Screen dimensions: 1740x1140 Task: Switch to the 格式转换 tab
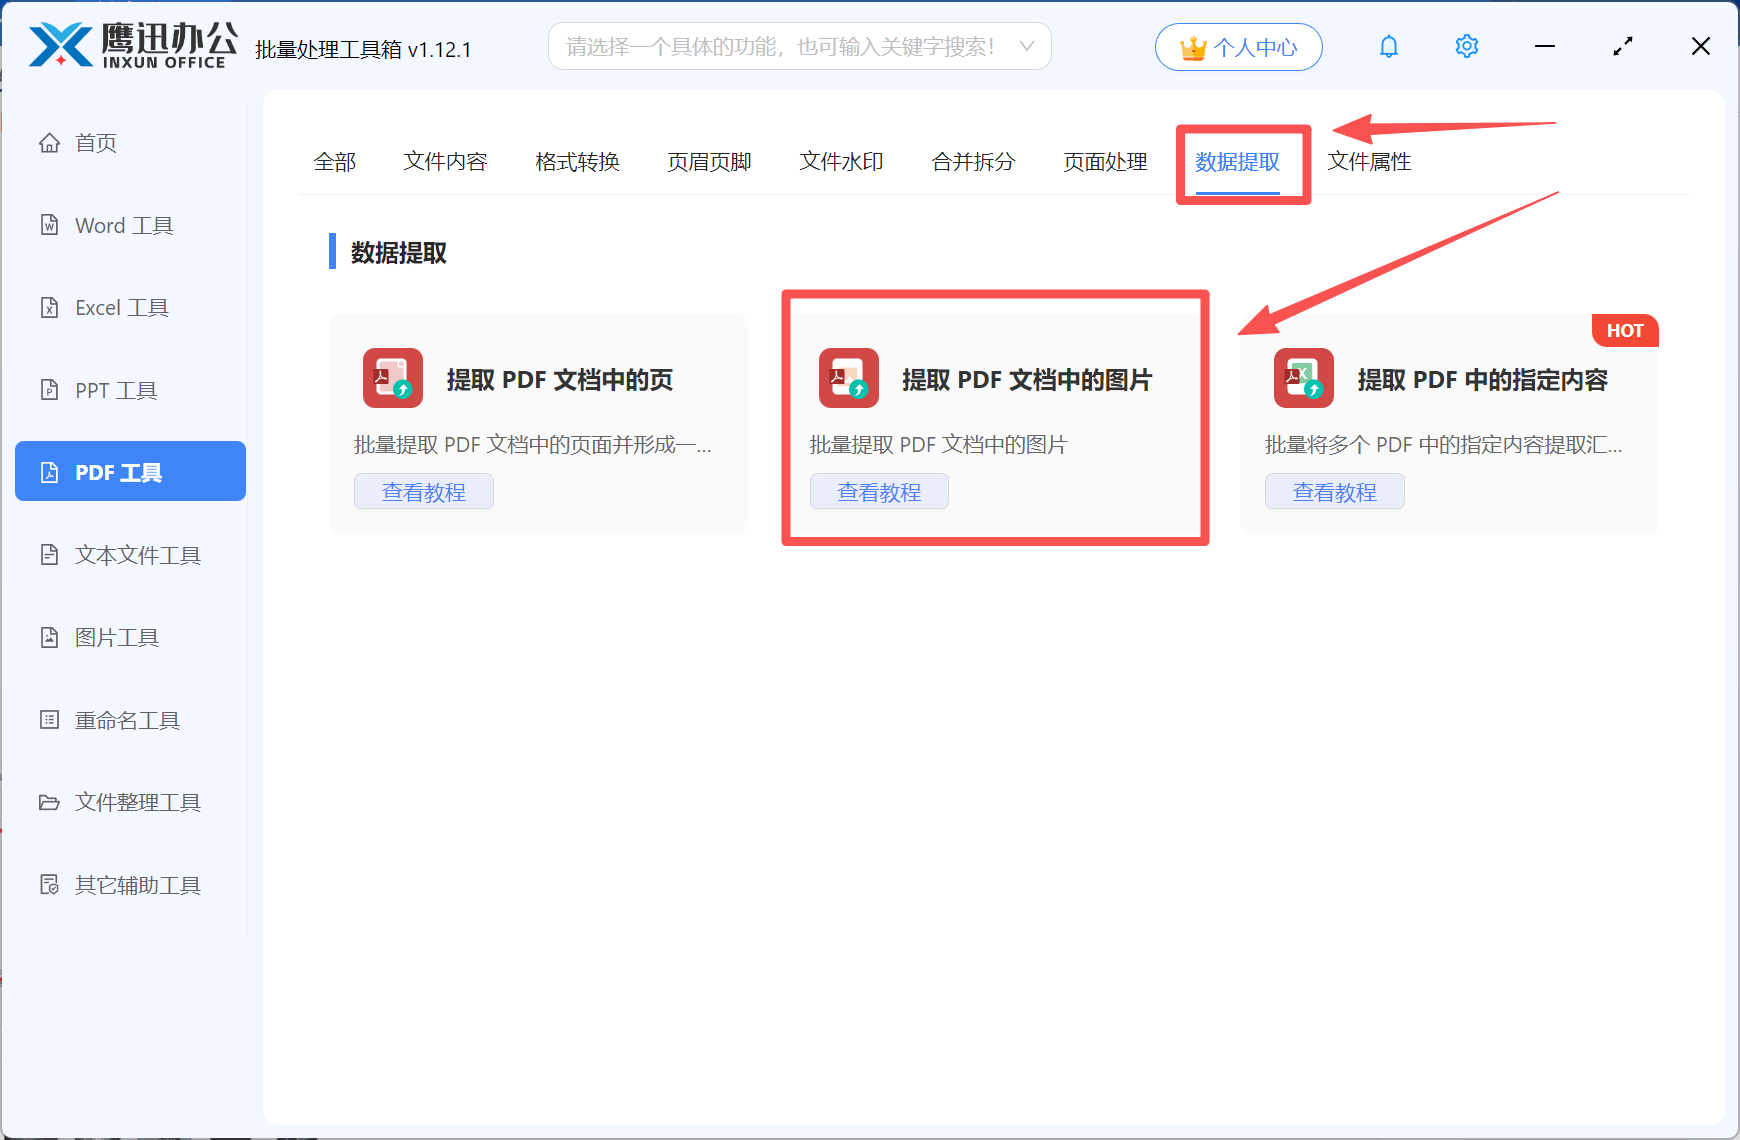pos(577,161)
